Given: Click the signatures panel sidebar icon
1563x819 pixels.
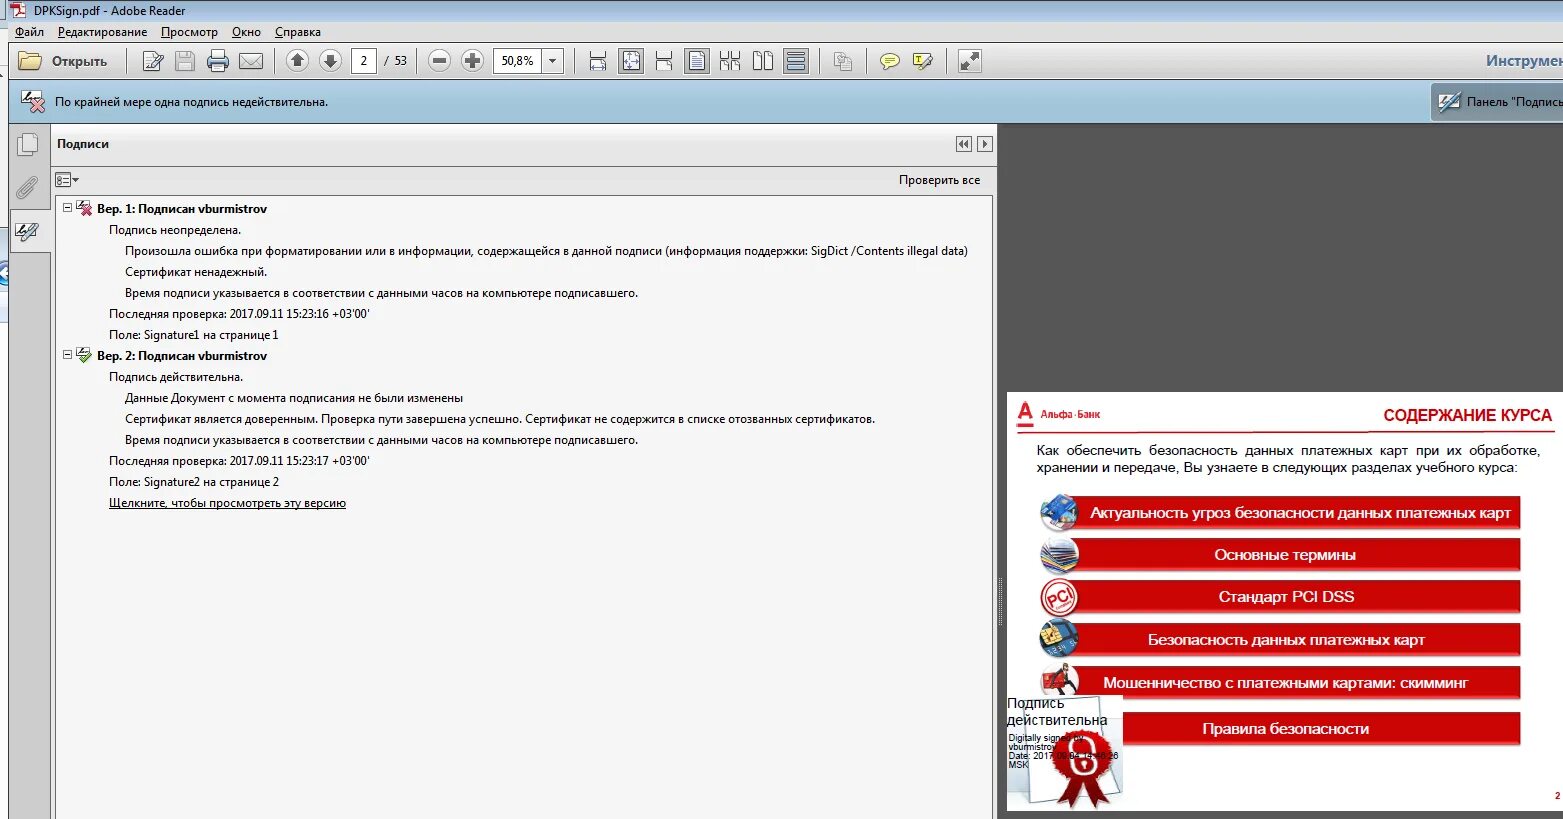Looking at the screenshot, I should click(x=28, y=232).
